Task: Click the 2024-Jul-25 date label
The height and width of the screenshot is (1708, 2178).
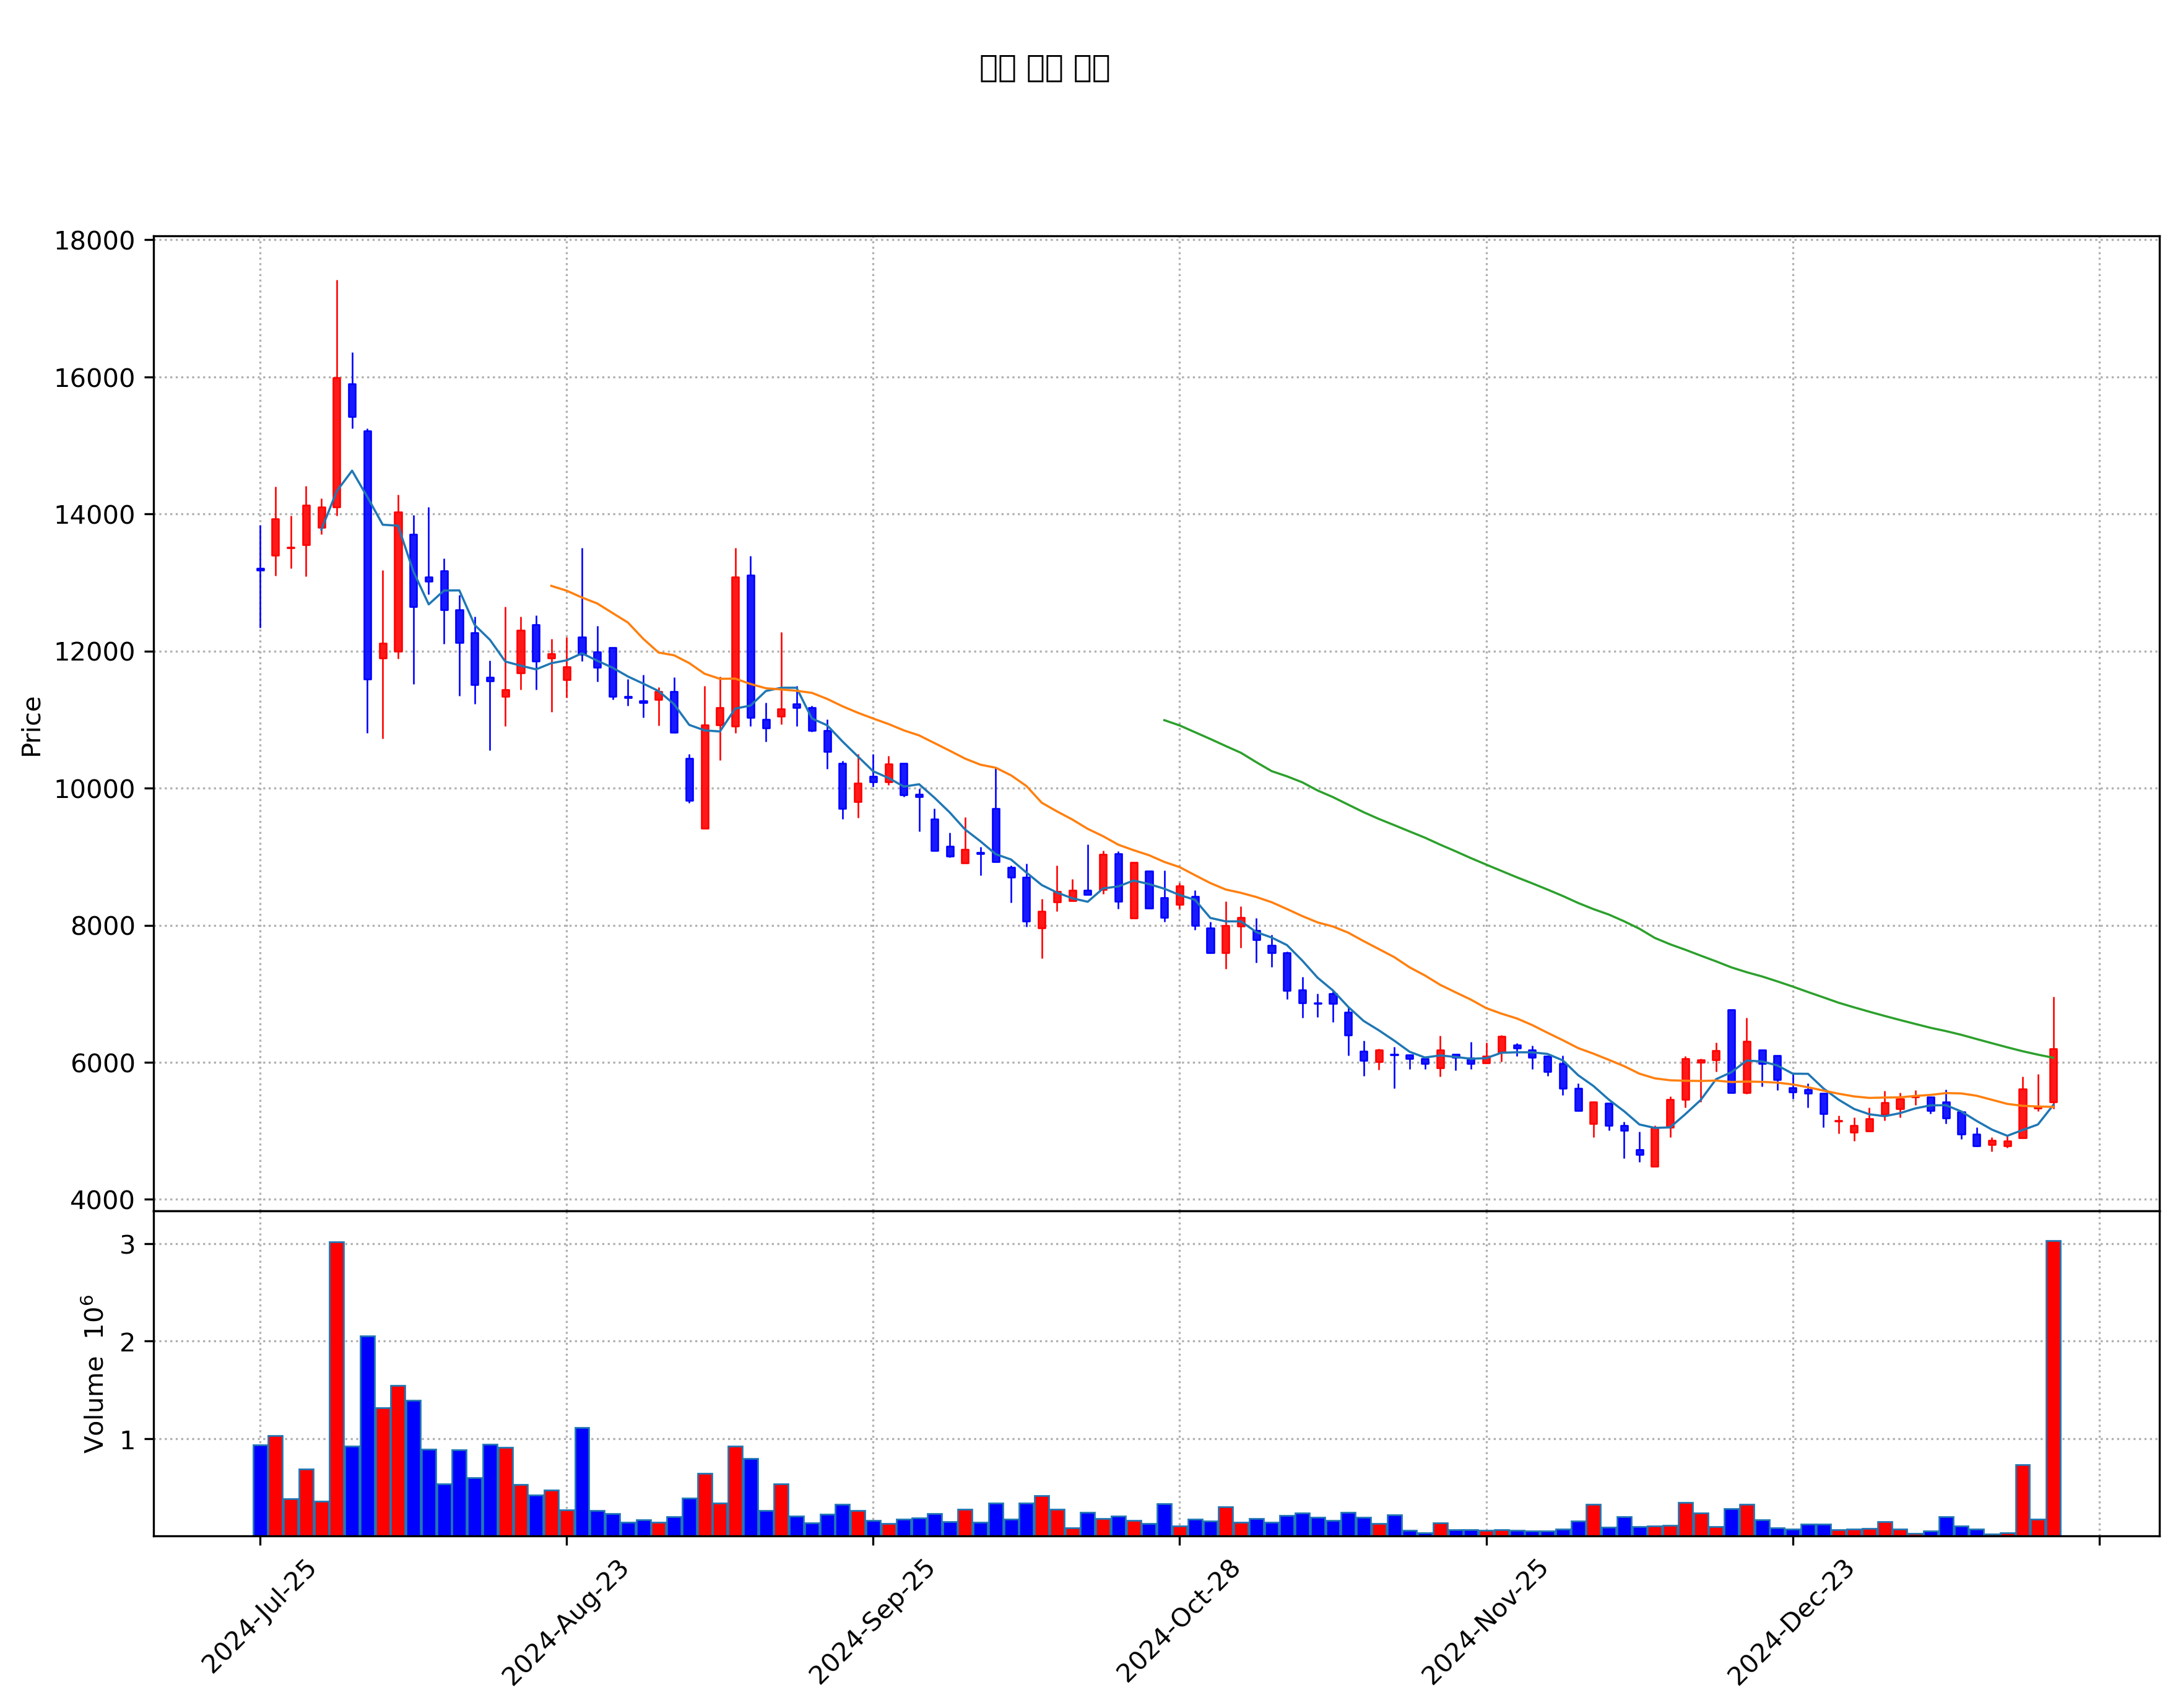Action: 259,1615
